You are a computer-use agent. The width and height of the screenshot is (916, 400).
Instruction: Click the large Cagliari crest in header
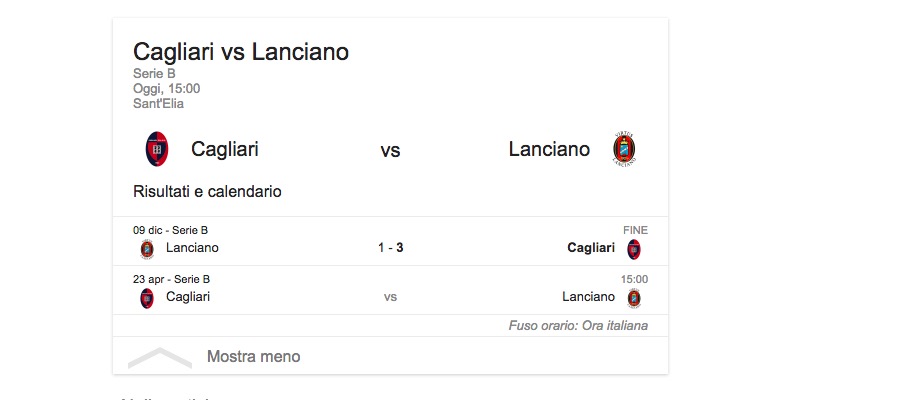click(156, 149)
